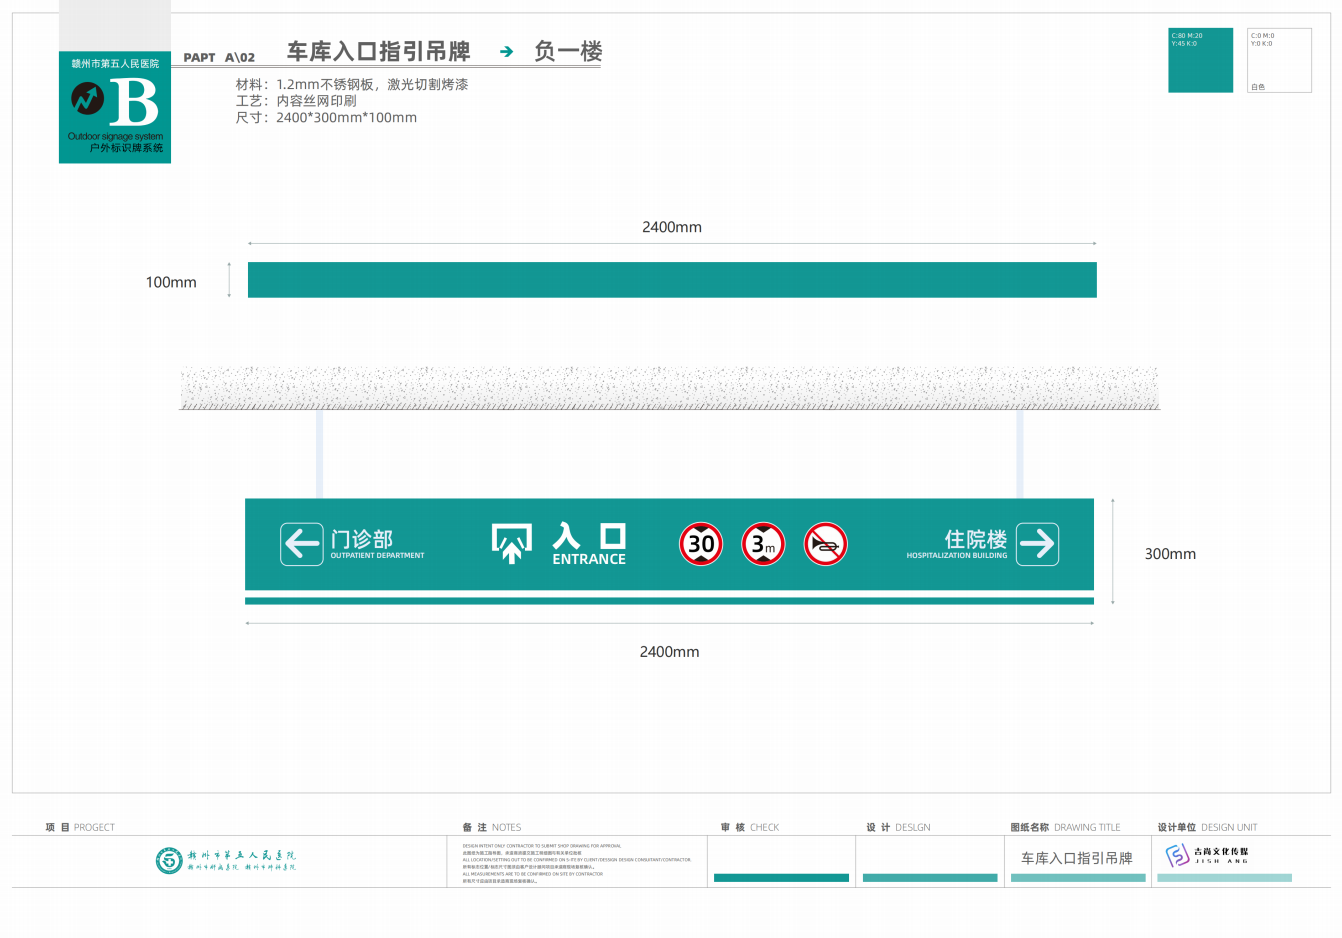Screen dimensions: 1342x938
Task: Click the lower 2400mm dimension label
Action: (x=670, y=652)
